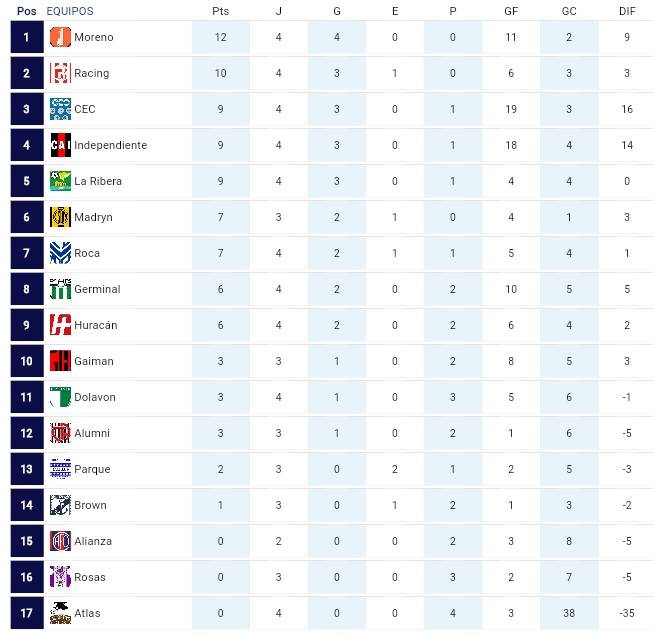Click the Brown team name

point(90,505)
